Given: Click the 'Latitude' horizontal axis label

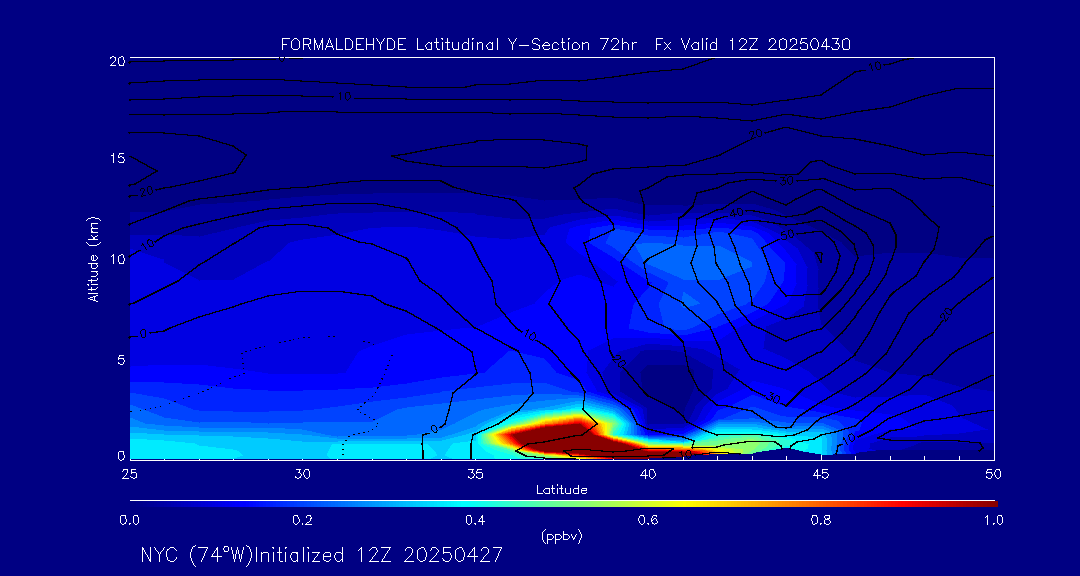Looking at the screenshot, I should (562, 490).
